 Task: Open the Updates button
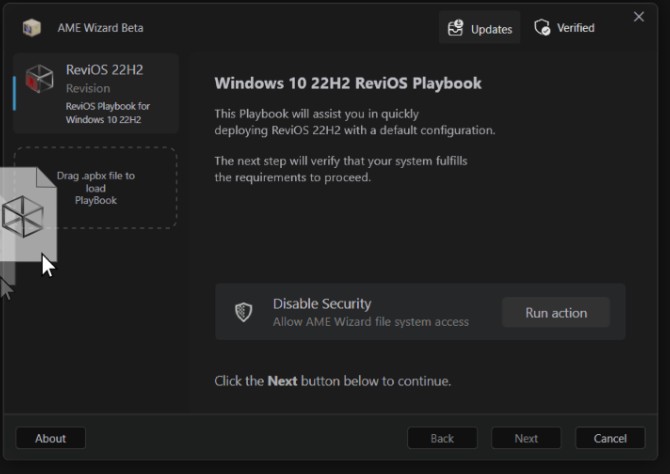point(479,28)
